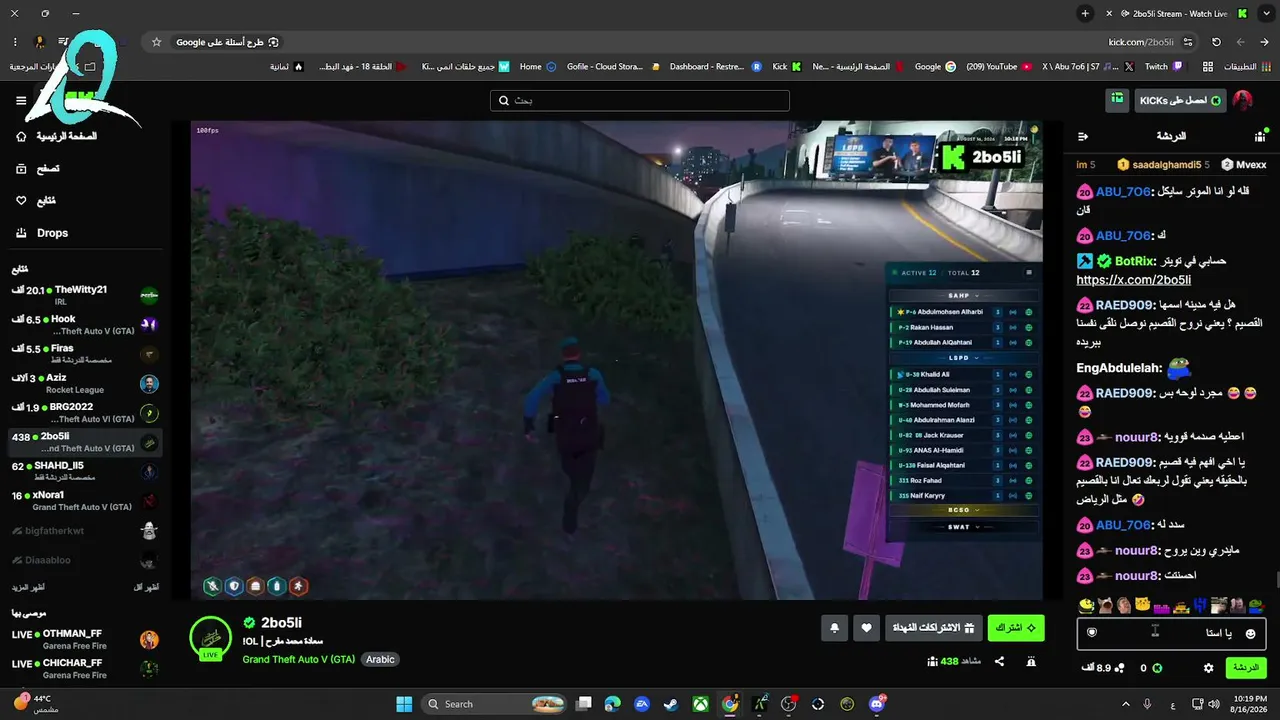Image resolution: width=1280 pixels, height=720 pixels.
Task: Open Chrome's three-dot menu
Action: point(15,42)
